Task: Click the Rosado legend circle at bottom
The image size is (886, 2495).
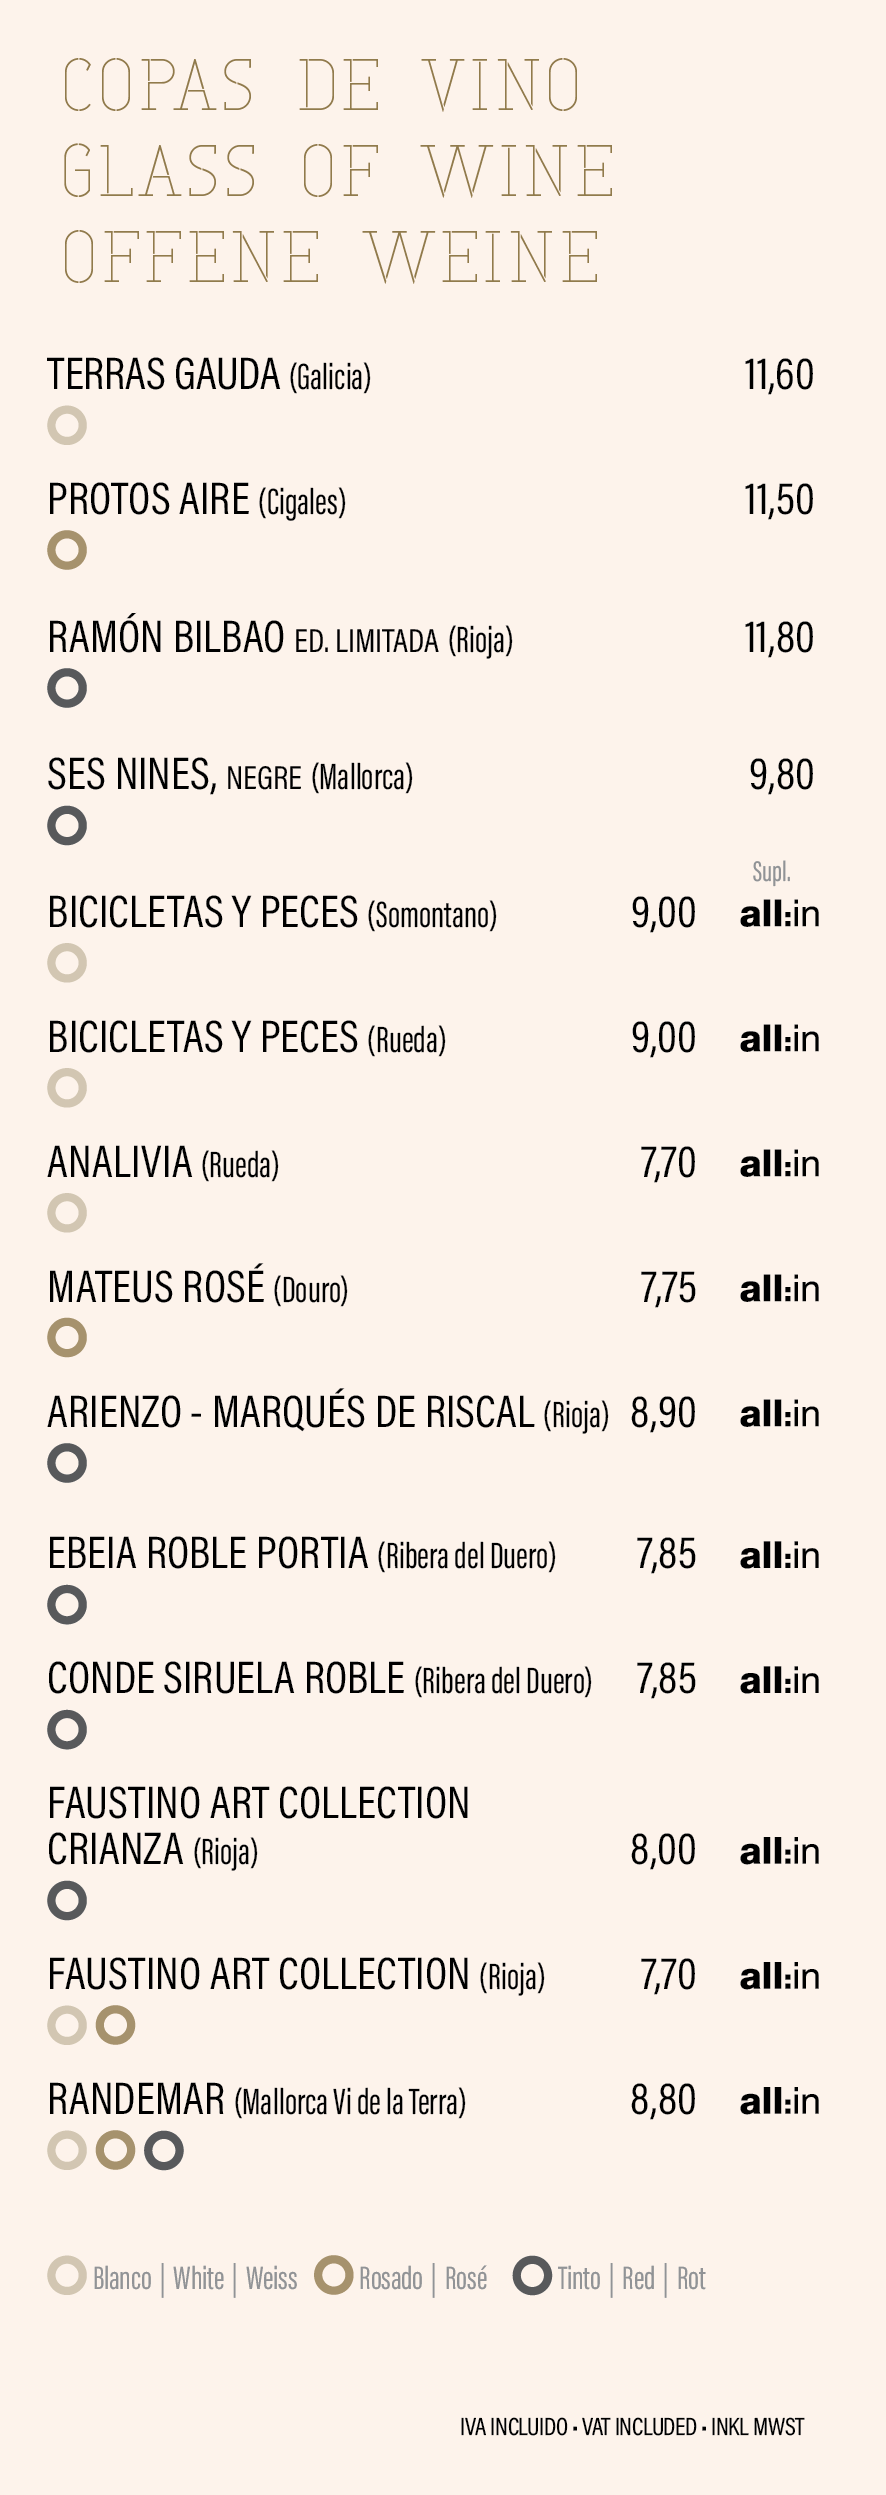Action: [x=333, y=2275]
